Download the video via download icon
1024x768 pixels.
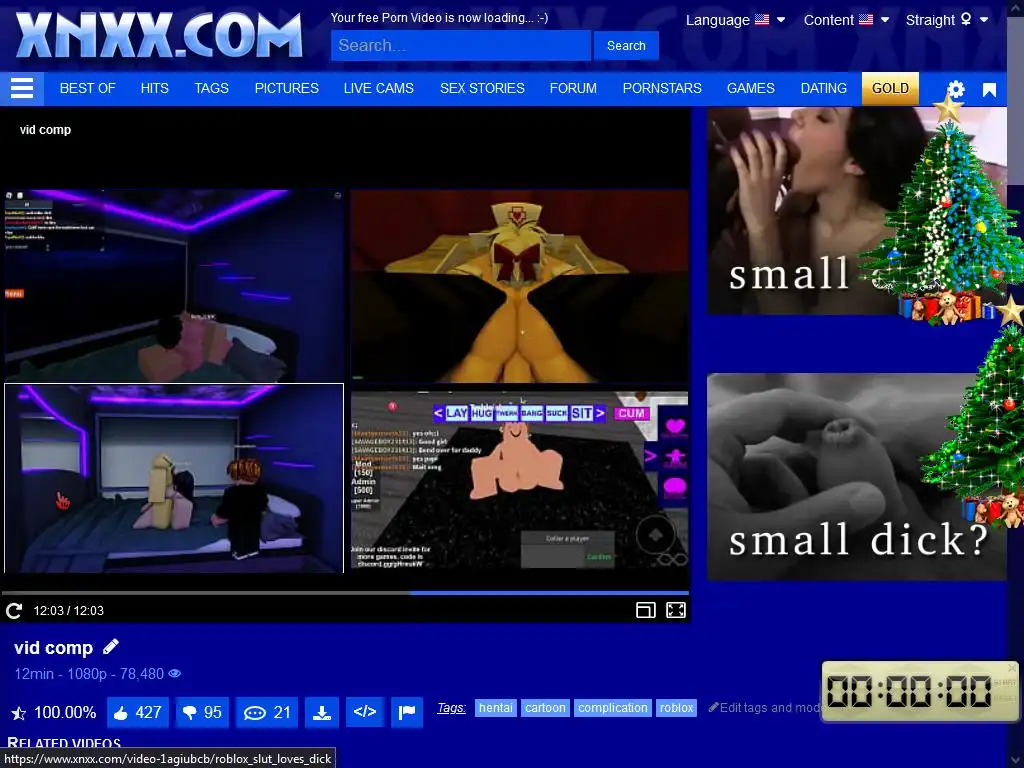point(322,712)
